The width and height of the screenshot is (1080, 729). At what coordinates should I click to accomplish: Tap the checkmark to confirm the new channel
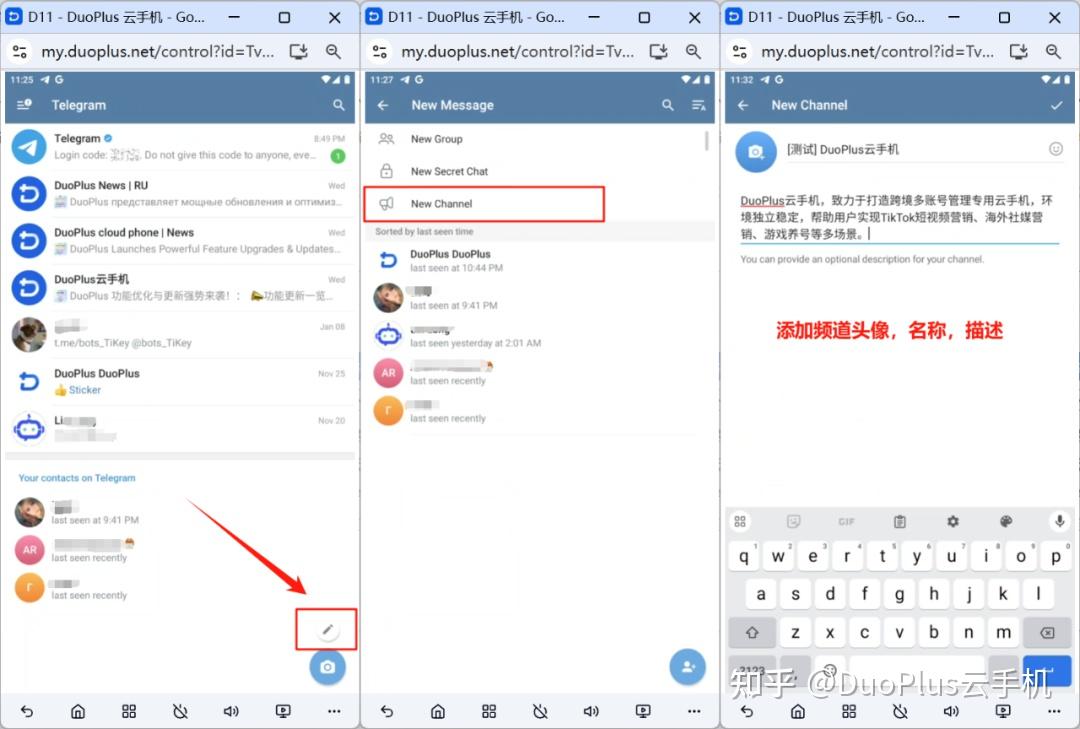1055,104
